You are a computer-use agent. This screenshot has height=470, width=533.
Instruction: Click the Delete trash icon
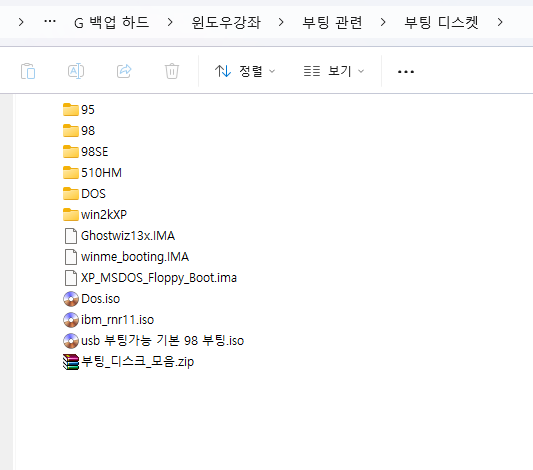pyautogui.click(x=172, y=71)
